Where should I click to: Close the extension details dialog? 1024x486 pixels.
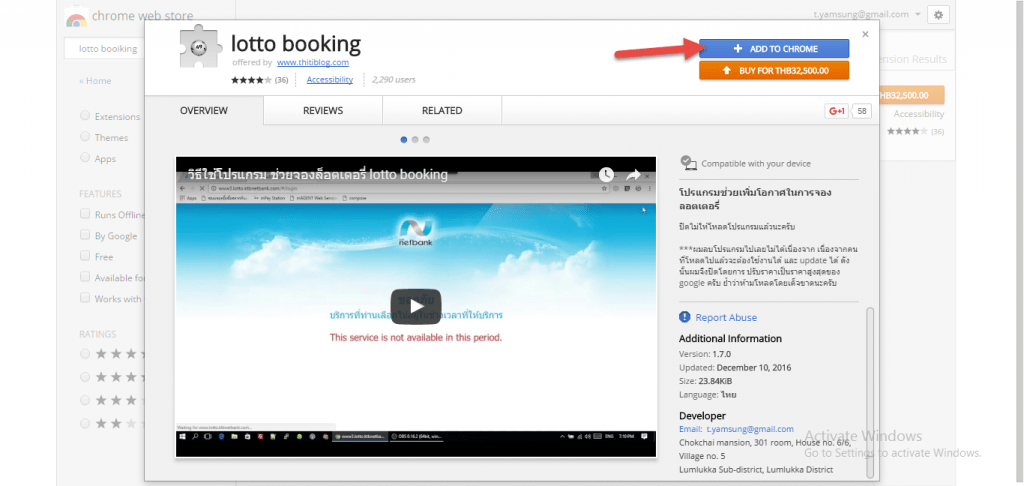coord(865,34)
